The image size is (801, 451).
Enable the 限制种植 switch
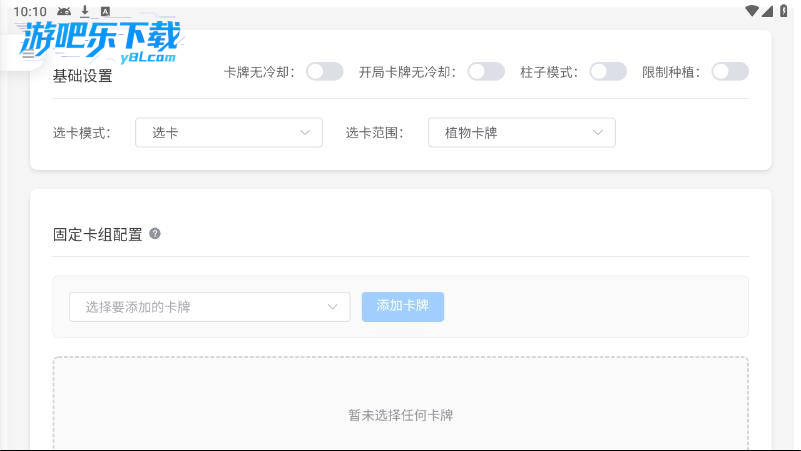click(x=730, y=72)
